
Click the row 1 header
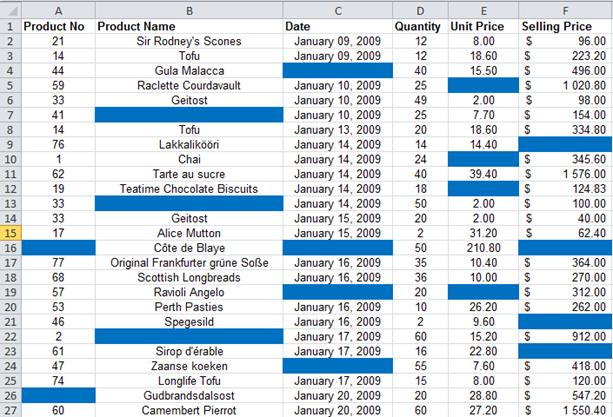[8, 25]
